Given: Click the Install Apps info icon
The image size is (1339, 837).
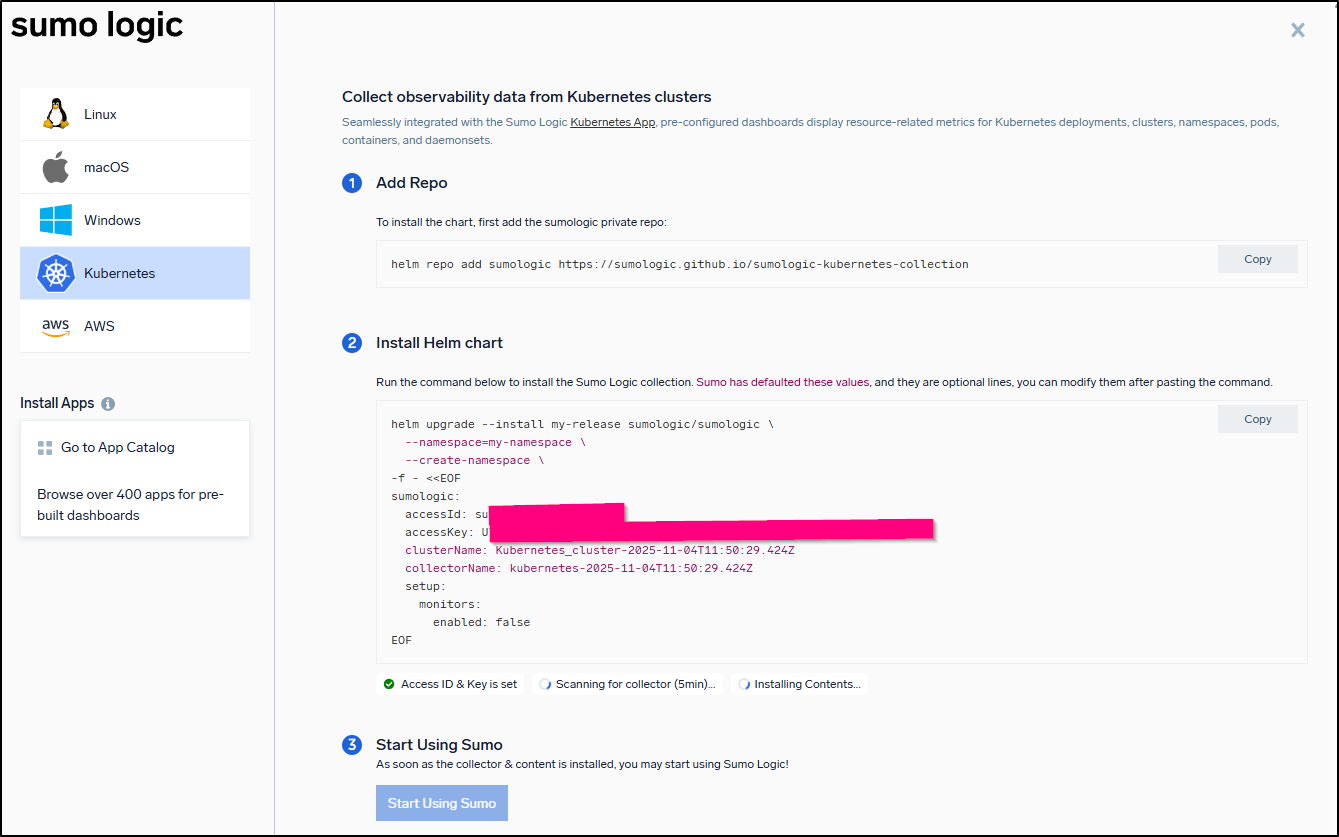Looking at the screenshot, I should 108,404.
